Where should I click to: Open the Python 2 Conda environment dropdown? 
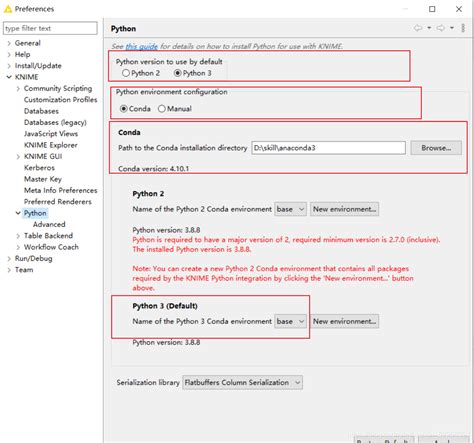coord(290,209)
